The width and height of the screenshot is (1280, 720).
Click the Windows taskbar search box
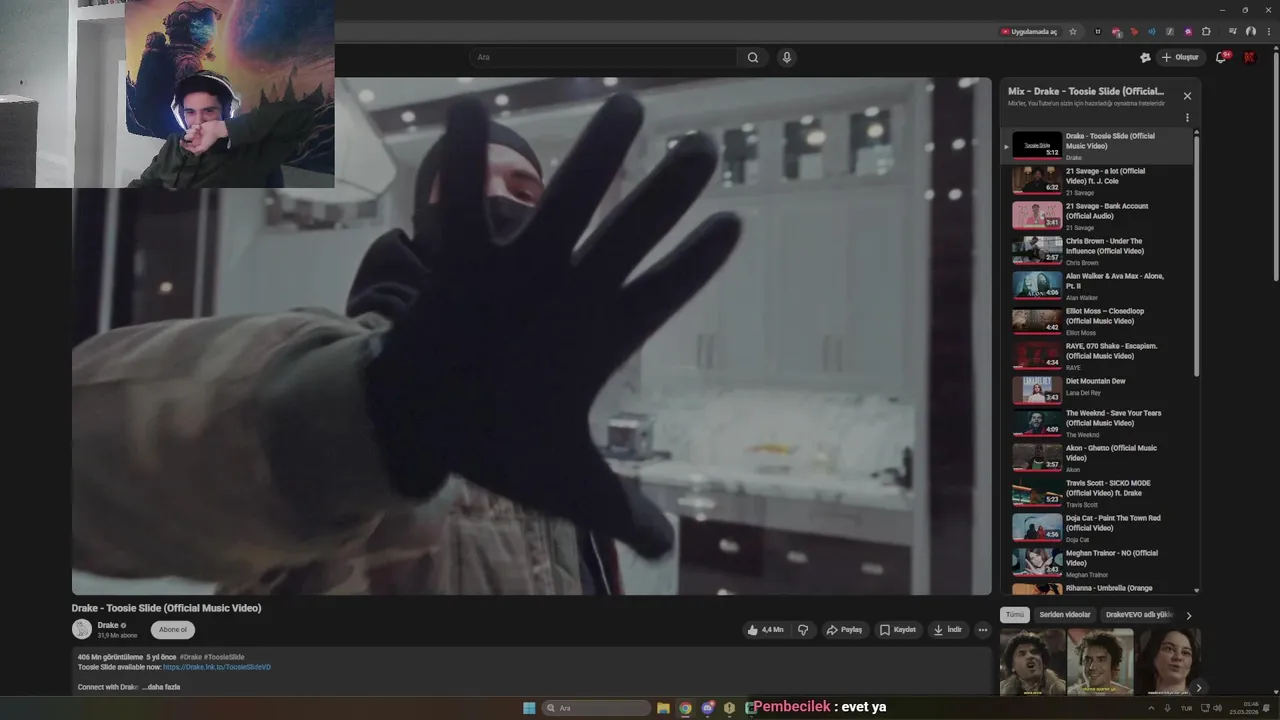tap(596, 708)
